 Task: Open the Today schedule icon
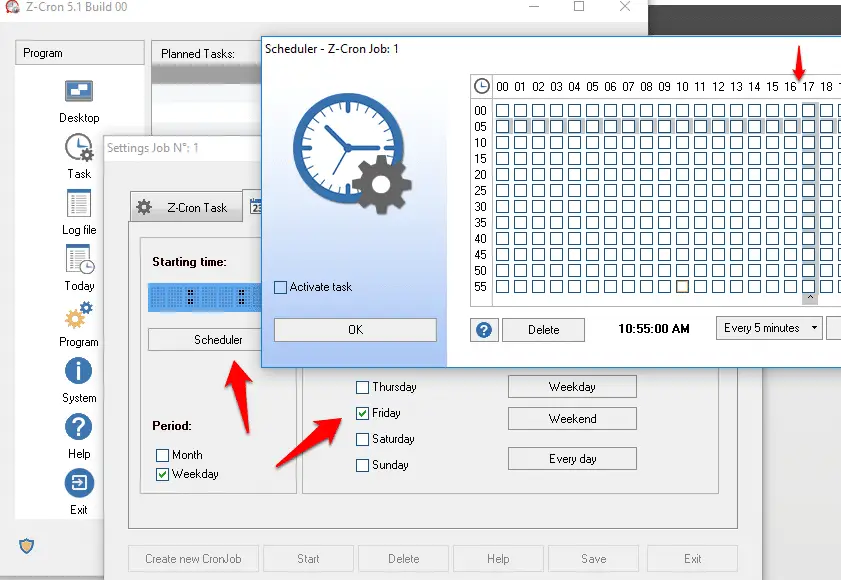coord(79,259)
